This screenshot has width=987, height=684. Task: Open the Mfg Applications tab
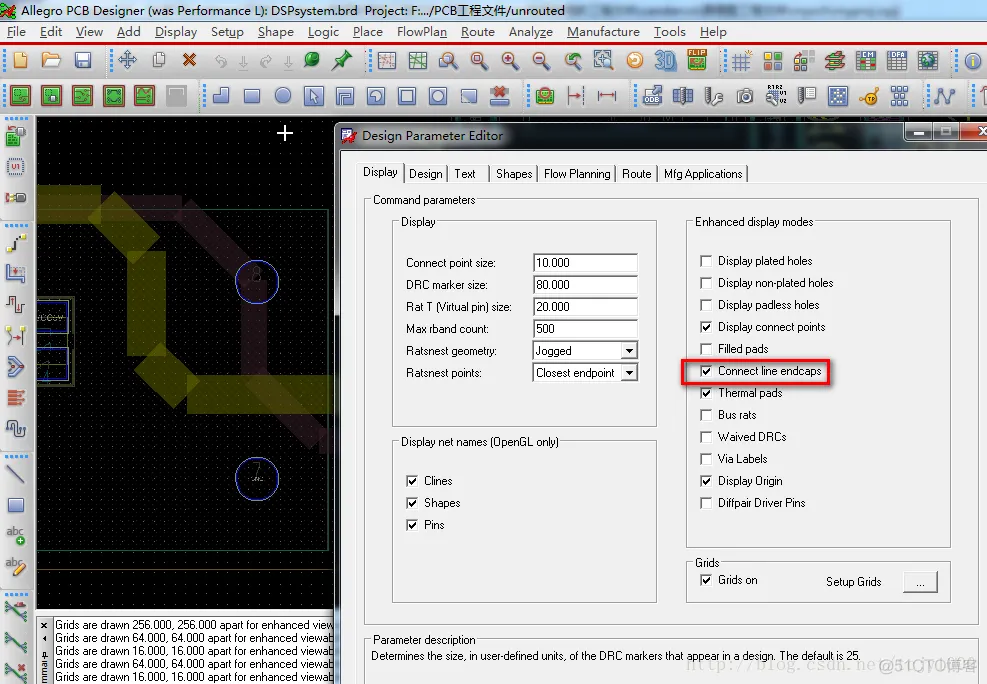(x=703, y=174)
